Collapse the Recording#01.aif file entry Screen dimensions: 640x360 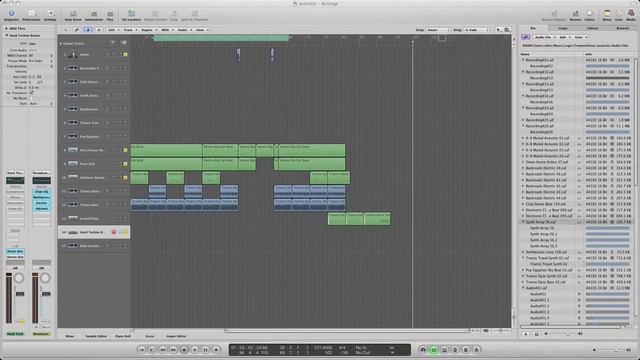[523, 60]
